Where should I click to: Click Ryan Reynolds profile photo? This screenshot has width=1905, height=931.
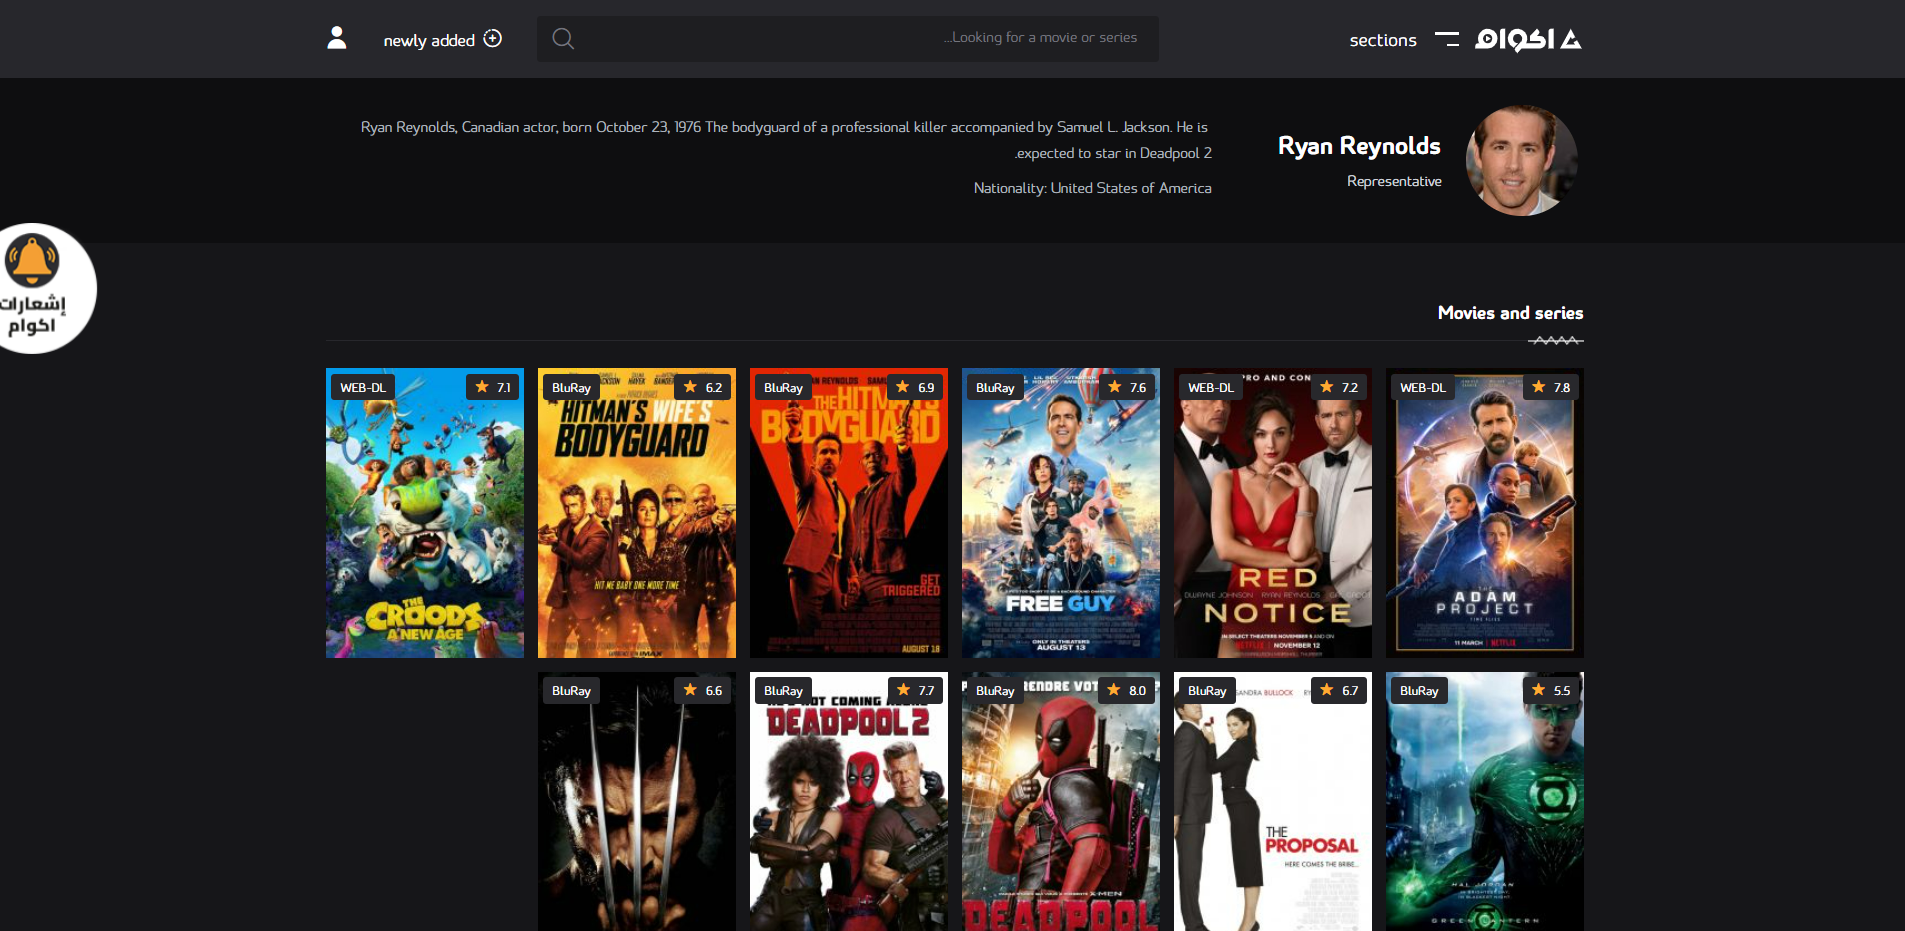pyautogui.click(x=1521, y=161)
